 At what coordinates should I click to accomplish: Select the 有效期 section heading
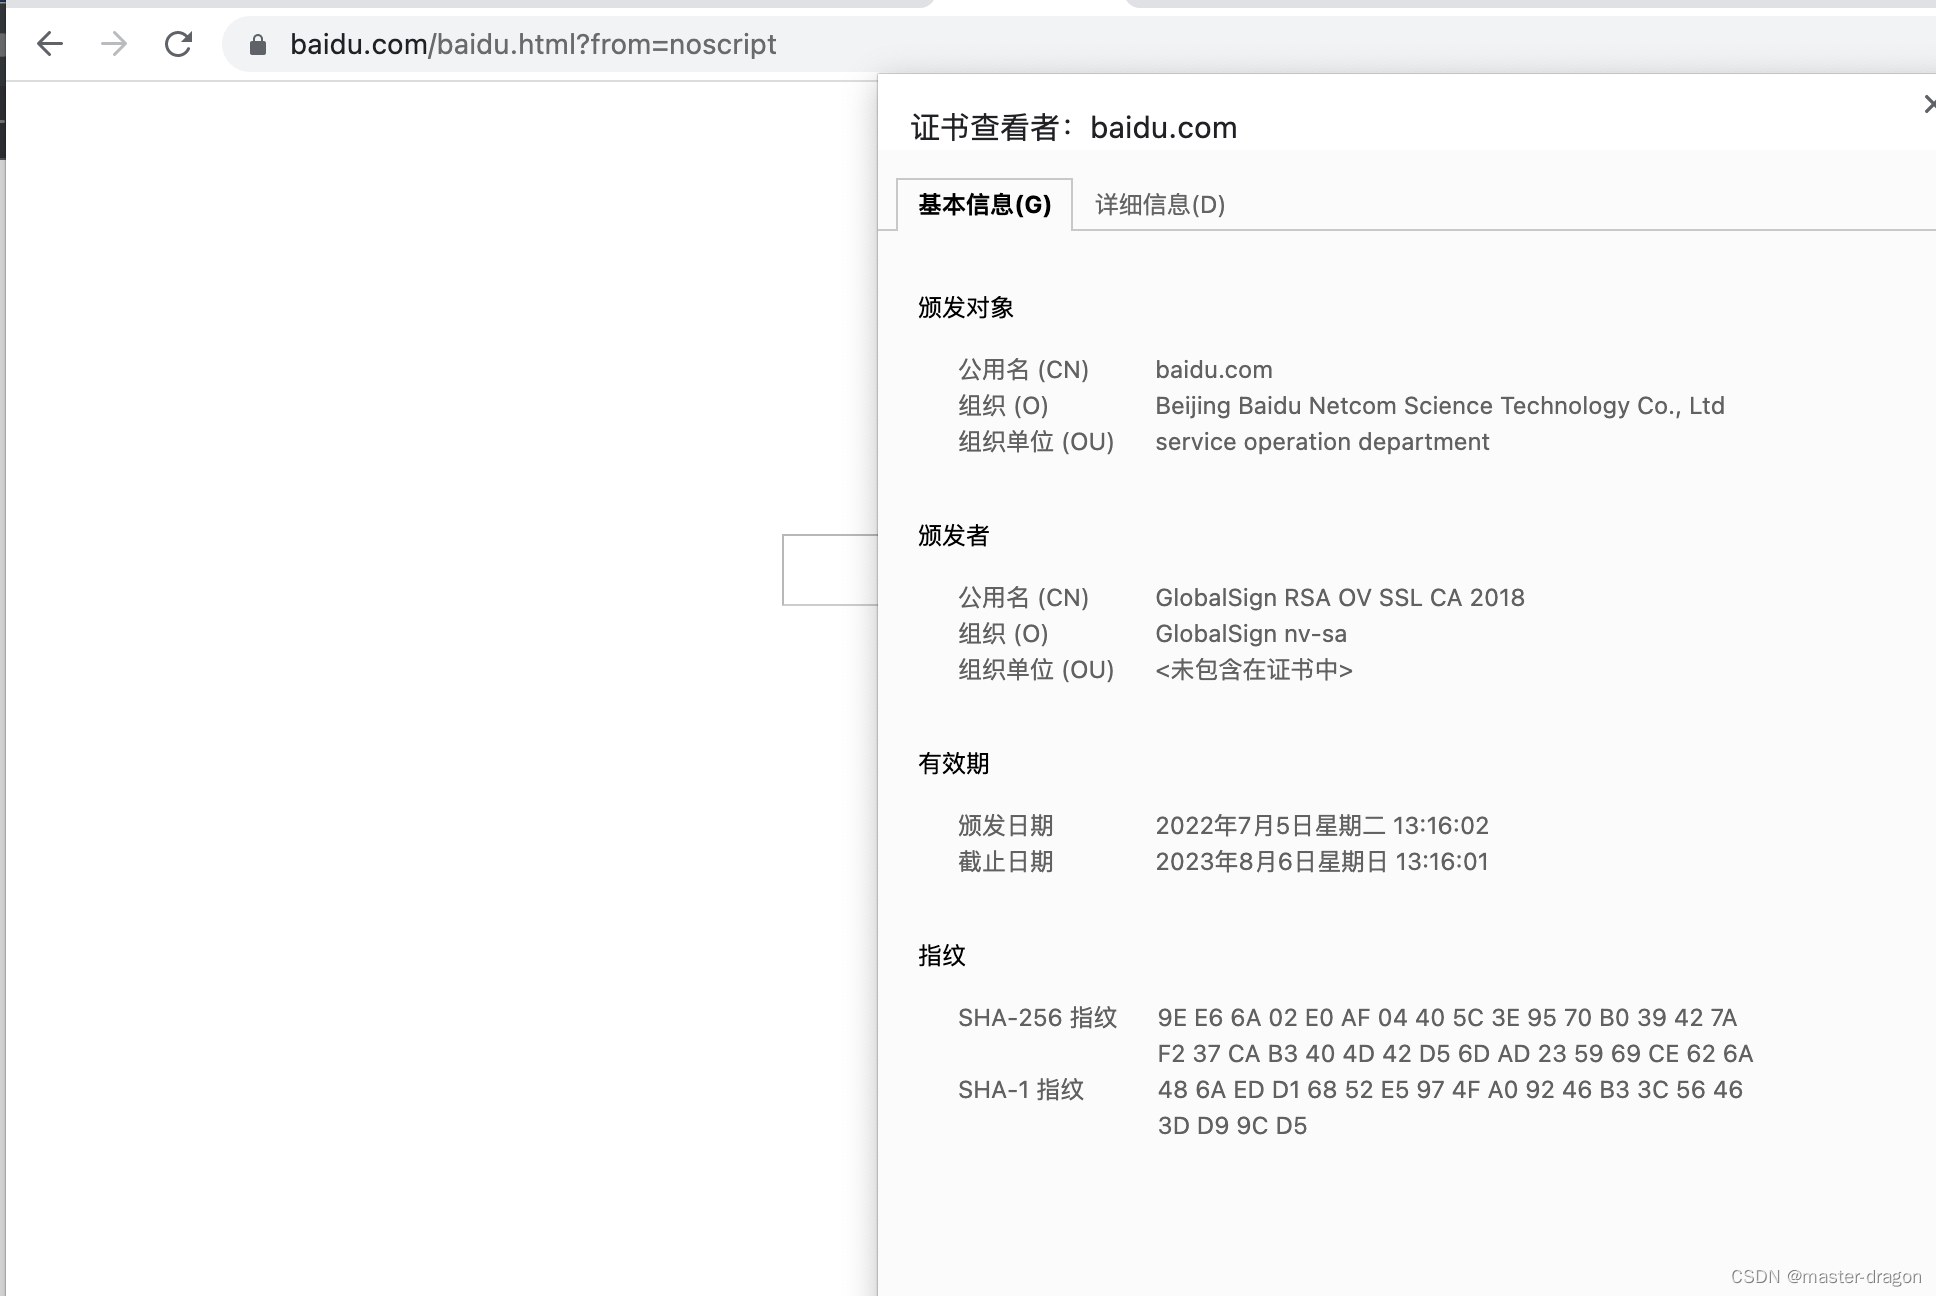tap(954, 764)
